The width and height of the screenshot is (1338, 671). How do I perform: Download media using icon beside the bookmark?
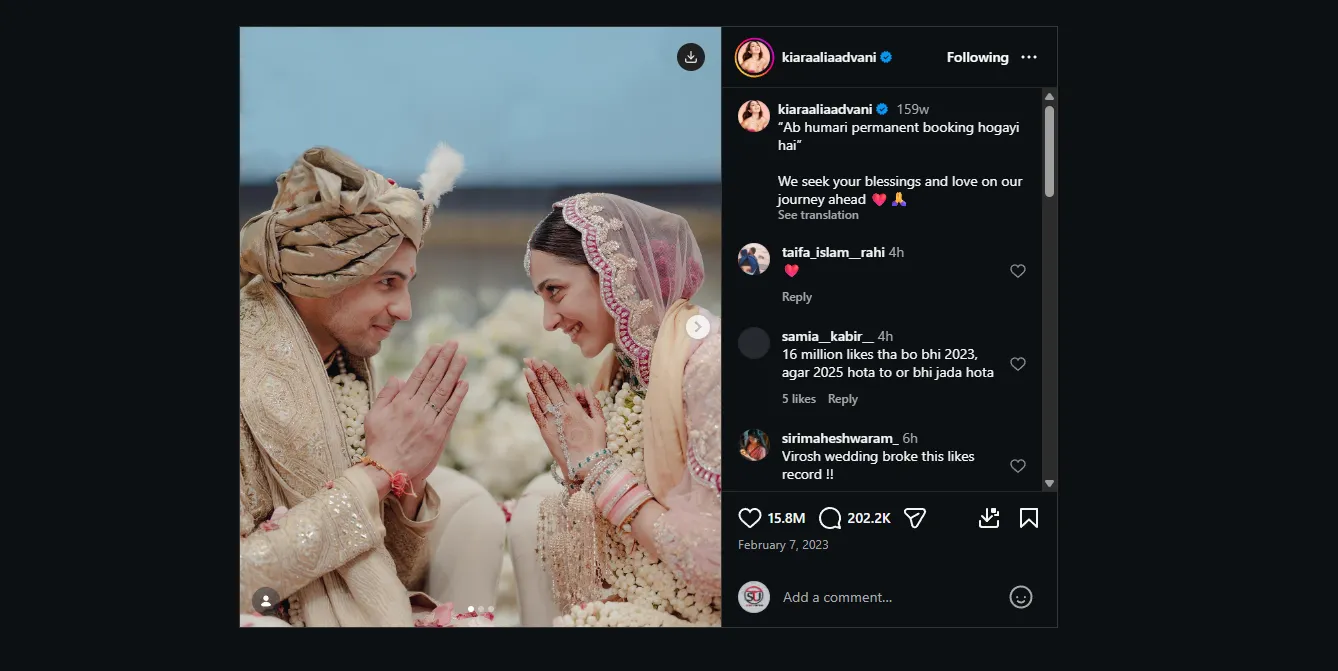[x=988, y=518]
